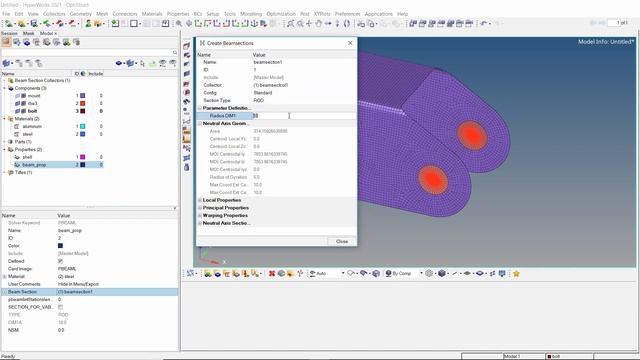The image size is (640, 360).
Task: Open the Auto mode dropdown
Action: coord(343,273)
